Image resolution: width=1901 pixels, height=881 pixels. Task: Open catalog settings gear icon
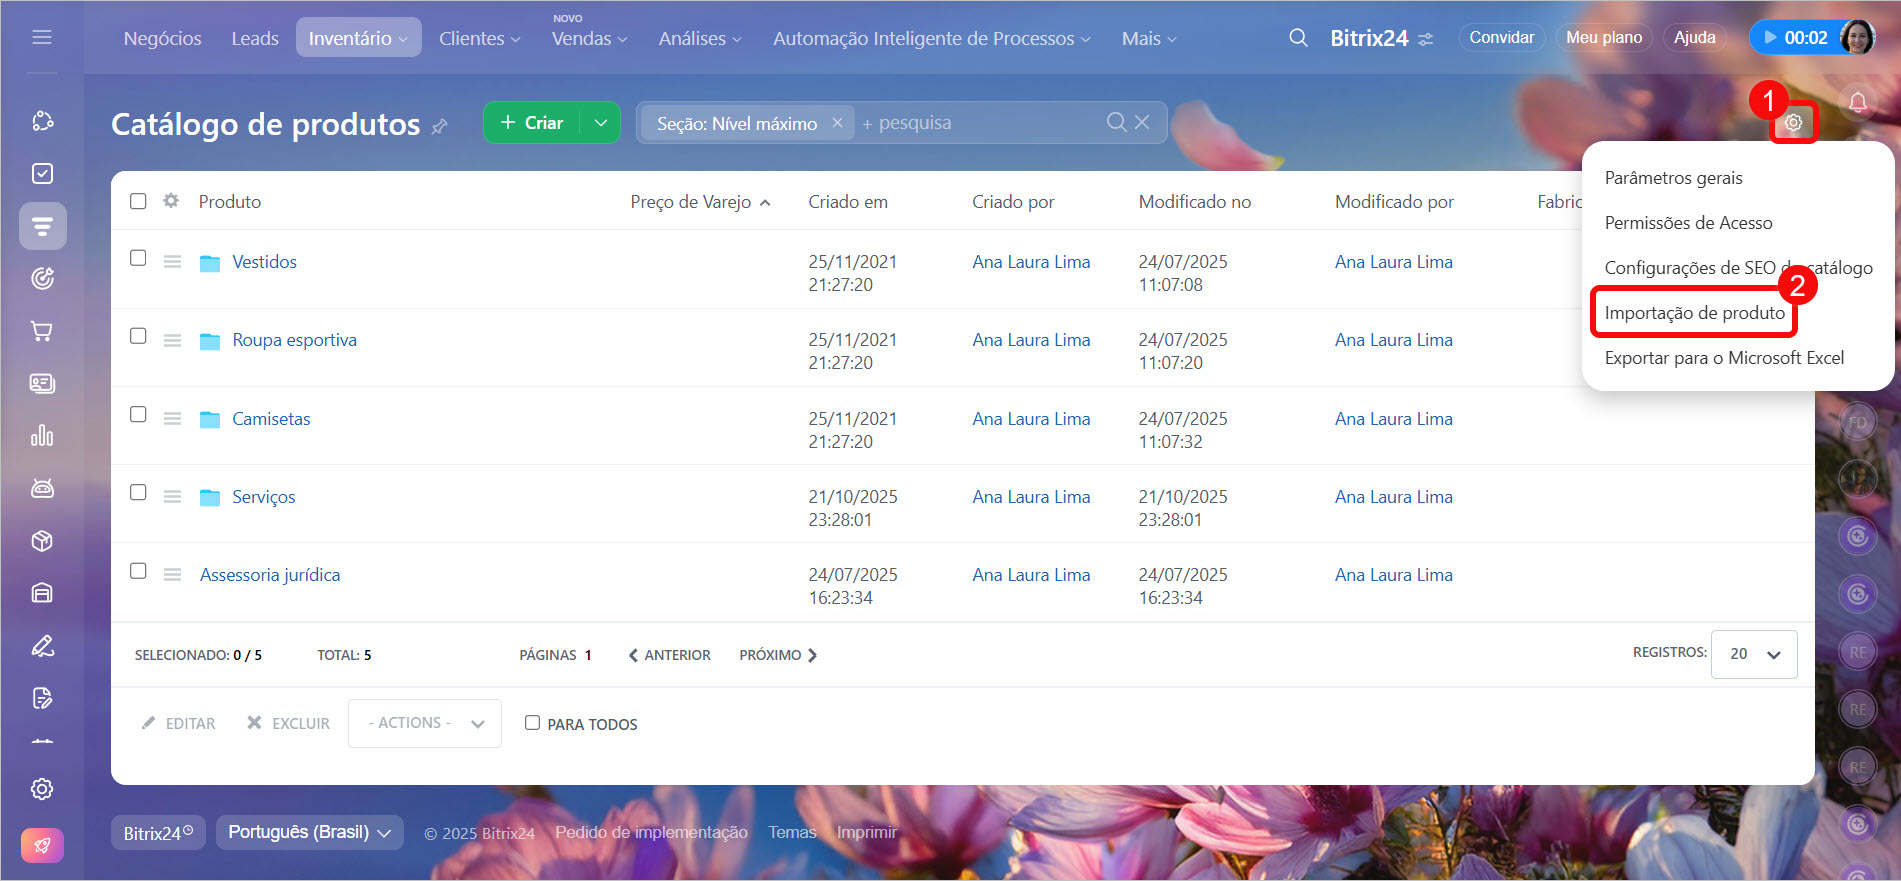tap(1793, 123)
